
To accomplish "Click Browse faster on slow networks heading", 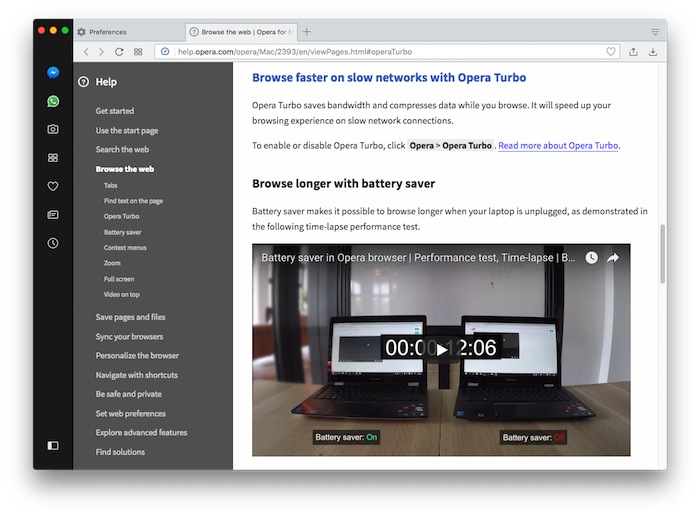I will tap(389, 78).
